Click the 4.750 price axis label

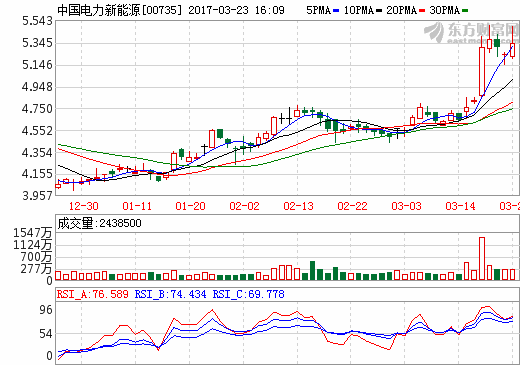pos(37,109)
